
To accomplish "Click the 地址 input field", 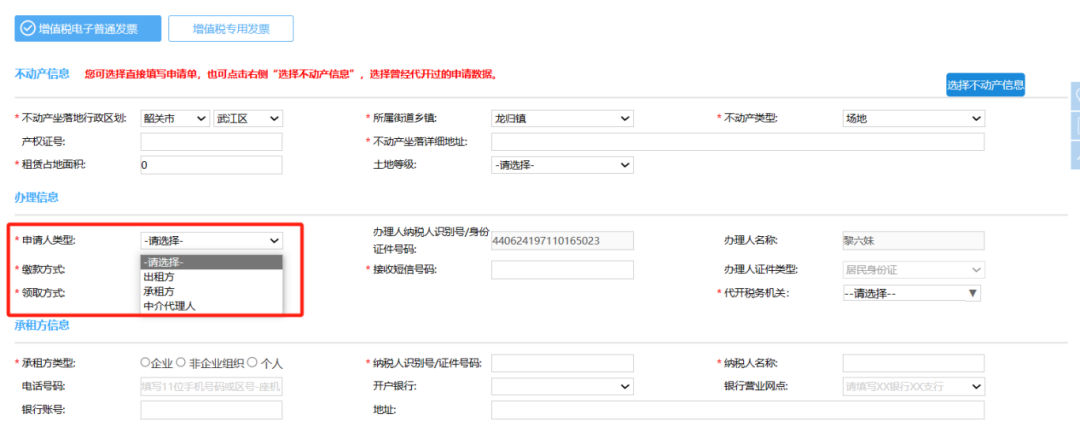I will click(x=738, y=410).
